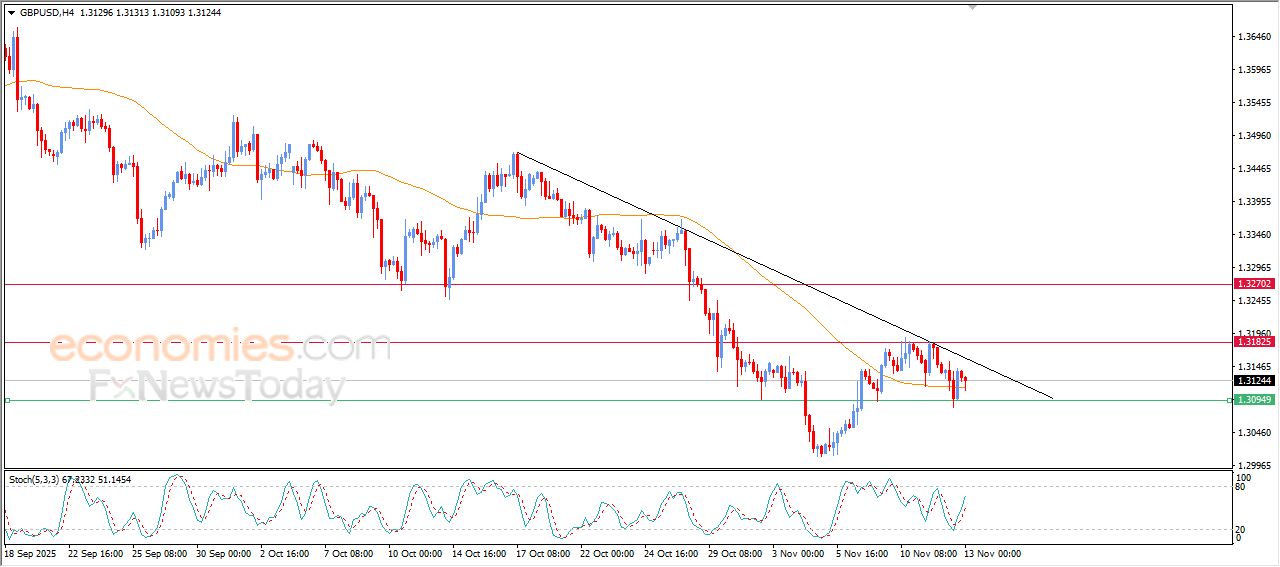
Task: Click the current price 1.31244 label
Action: pyautogui.click(x=1254, y=381)
